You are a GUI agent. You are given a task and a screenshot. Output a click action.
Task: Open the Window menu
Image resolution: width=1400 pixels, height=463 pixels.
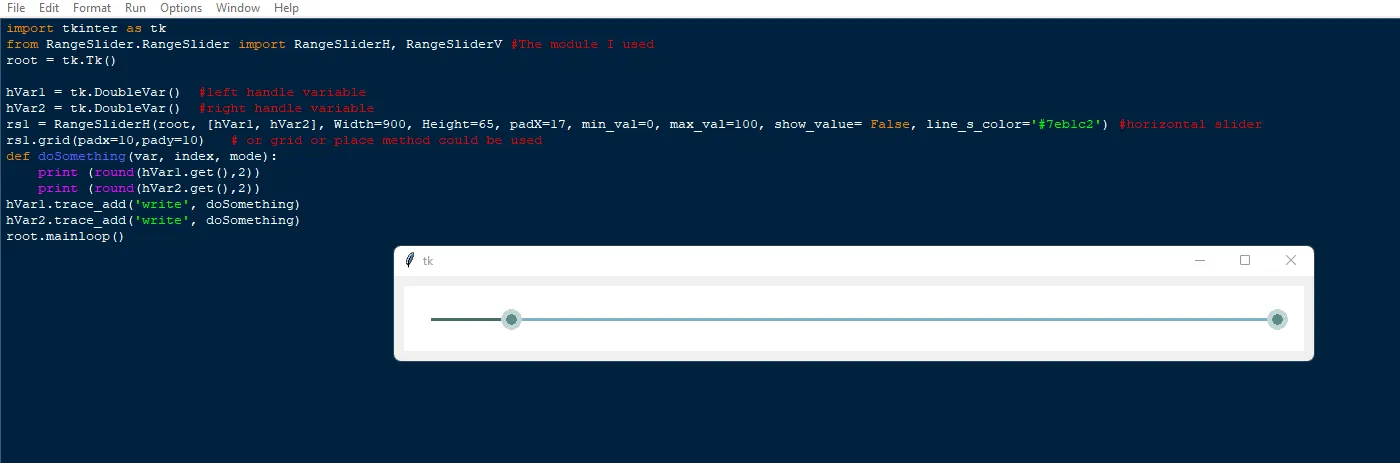pyautogui.click(x=238, y=8)
